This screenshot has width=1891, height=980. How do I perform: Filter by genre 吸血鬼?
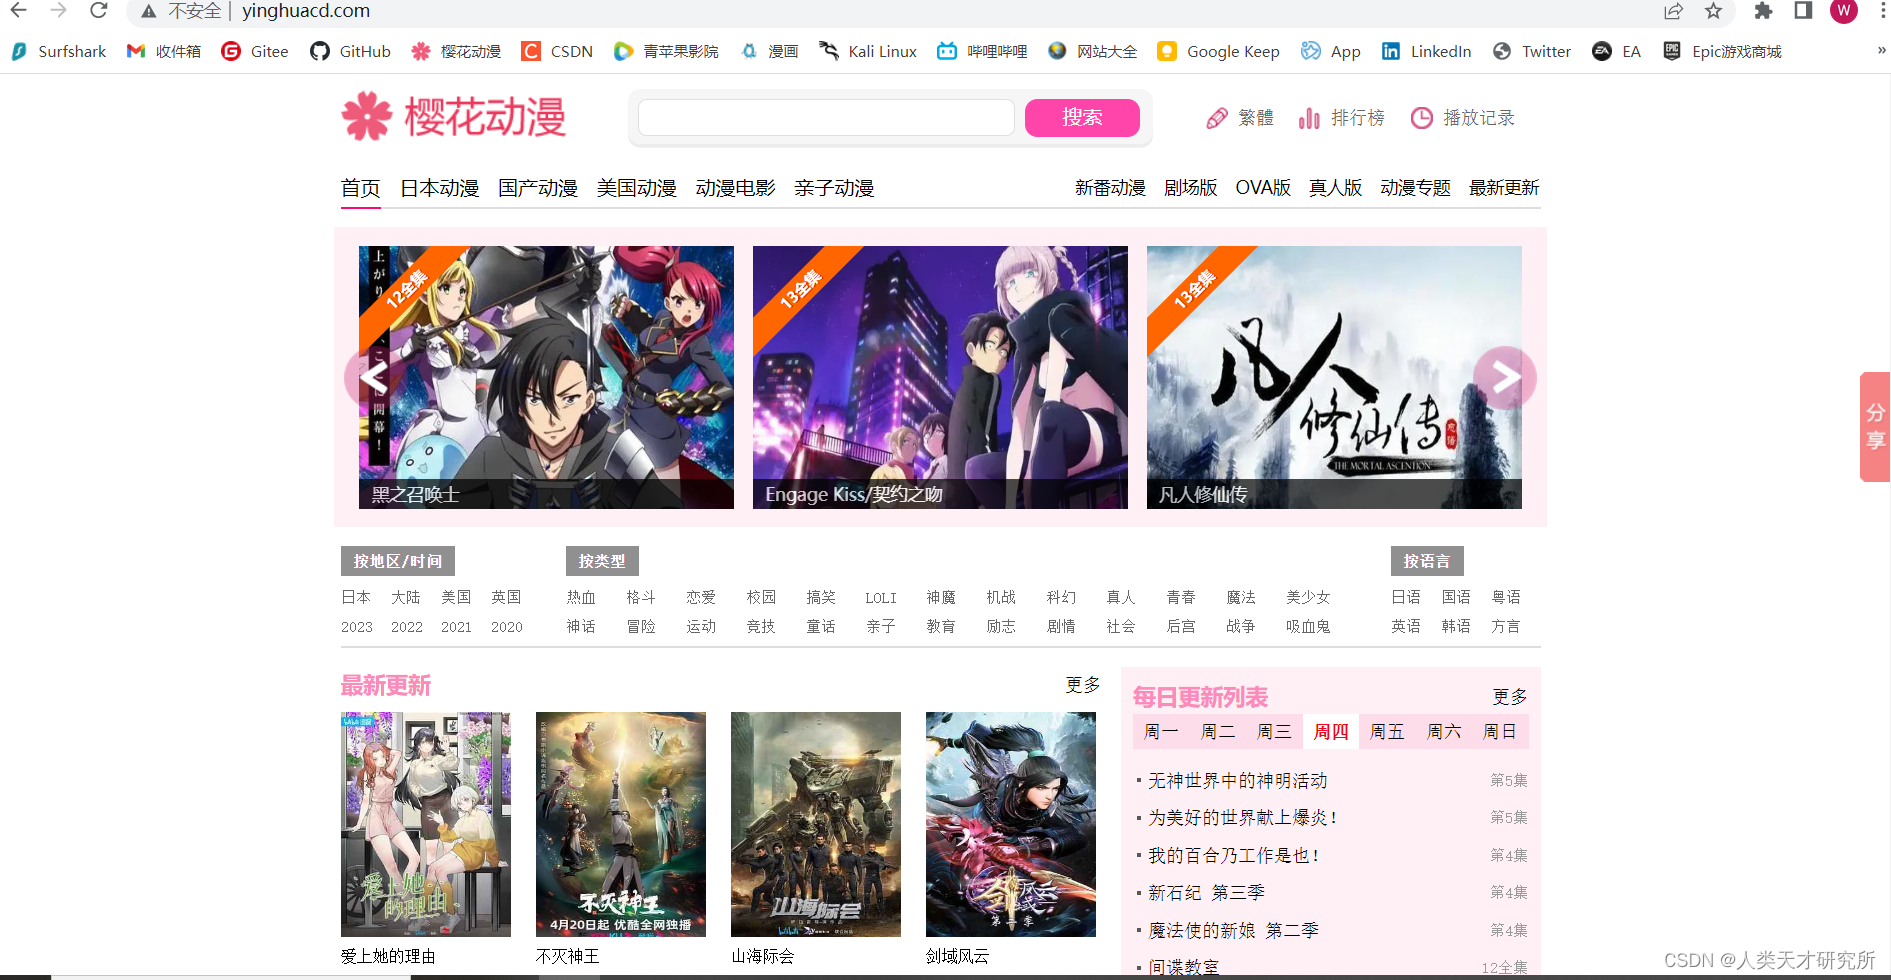pos(1308,626)
